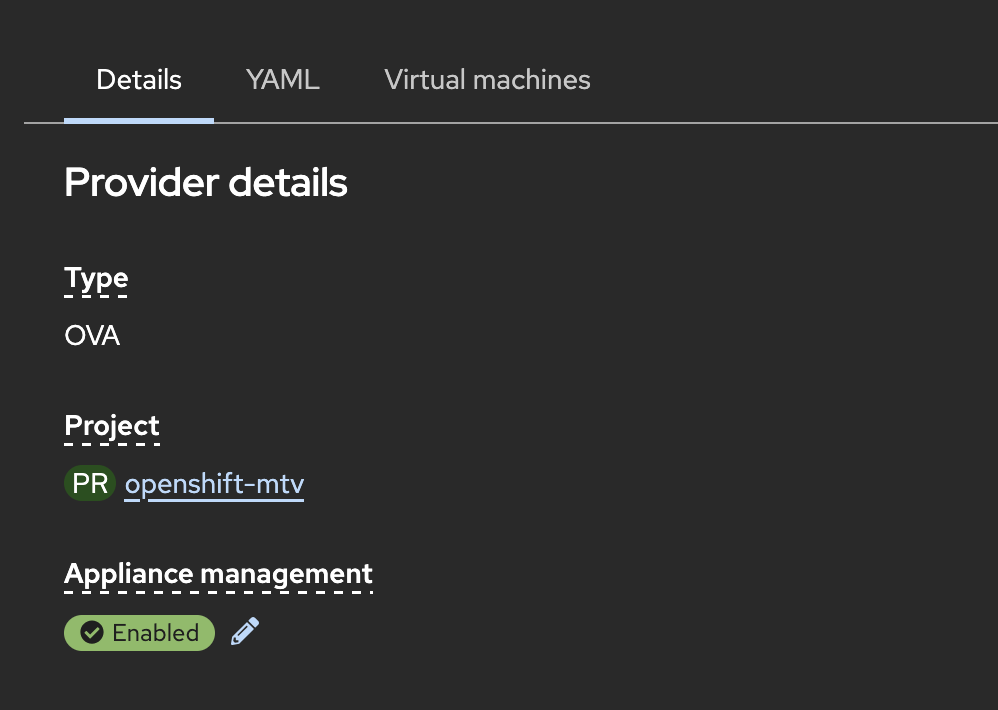The height and width of the screenshot is (710, 998).
Task: Click the divider right of Virtual machines tab
Action: [800, 122]
